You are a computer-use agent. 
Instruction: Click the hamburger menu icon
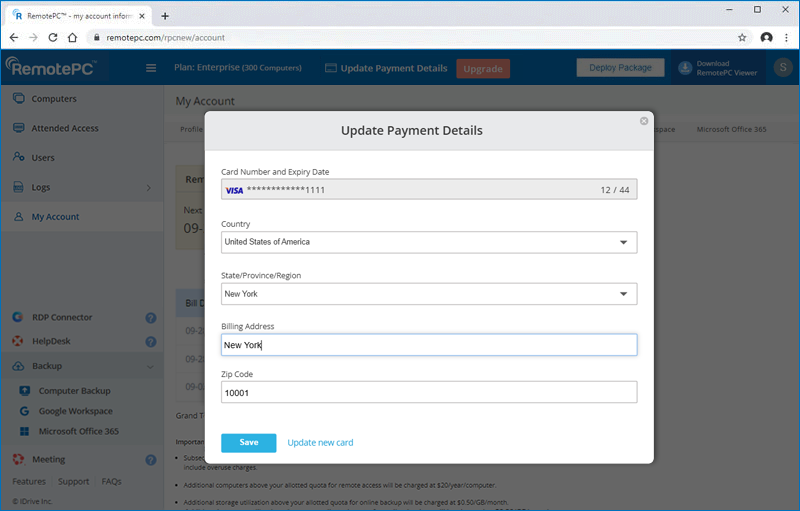151,68
